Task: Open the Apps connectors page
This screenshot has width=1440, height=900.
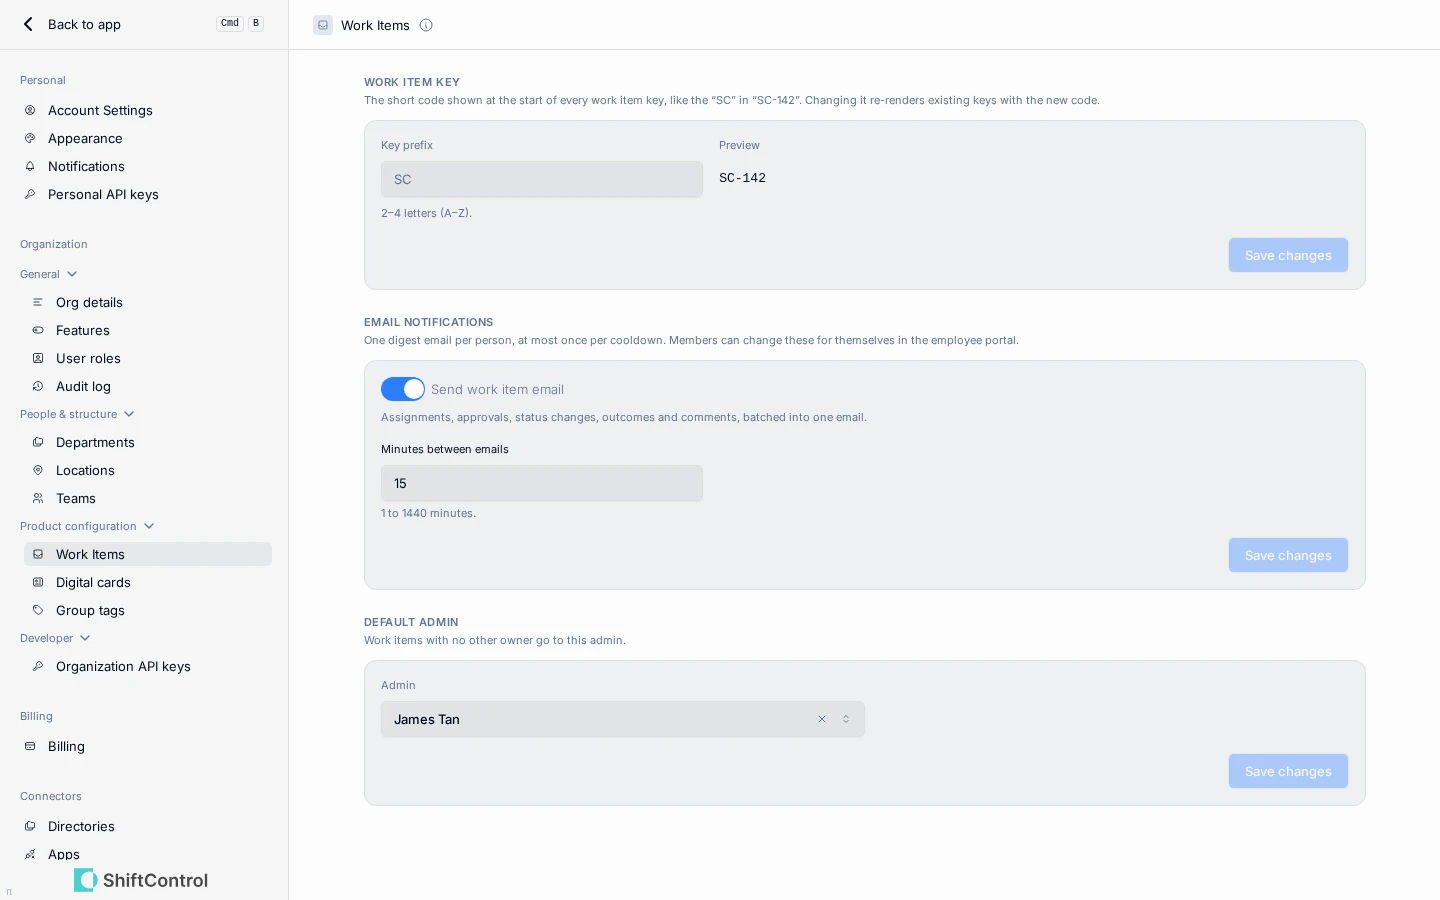Action: [x=64, y=854]
